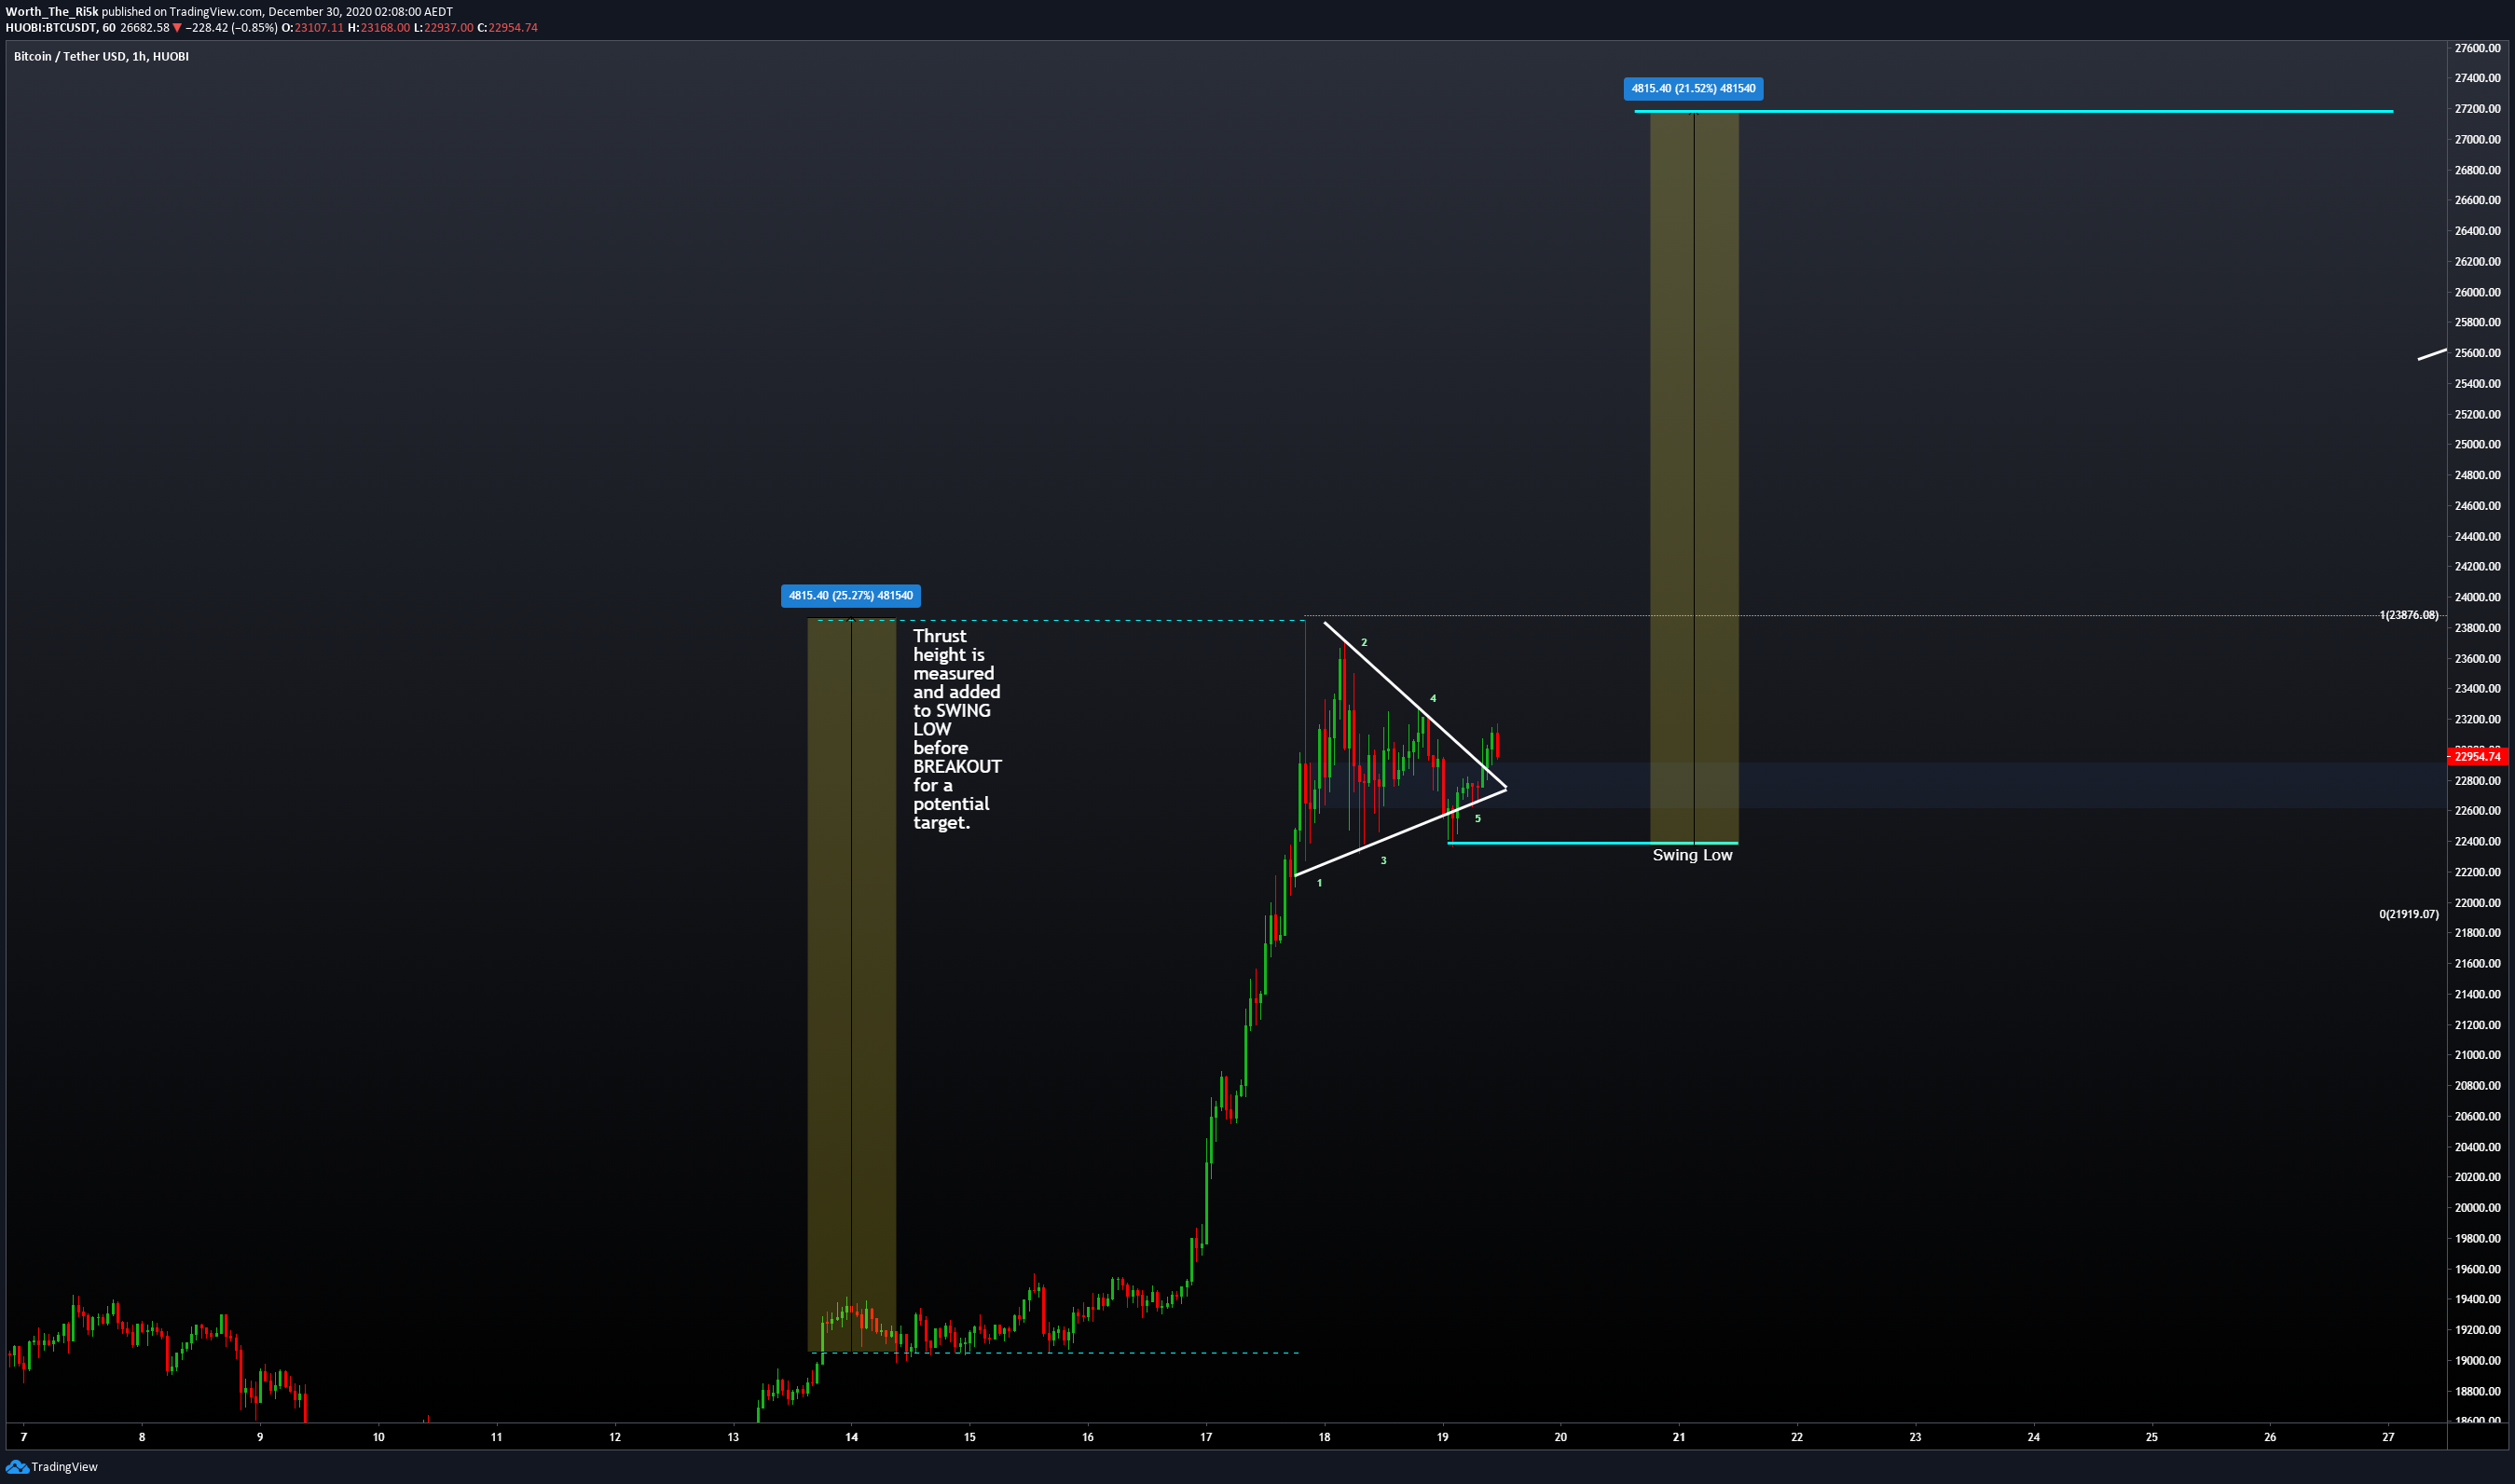Click the red 22954.74 current price tag

pyautogui.click(x=2477, y=757)
